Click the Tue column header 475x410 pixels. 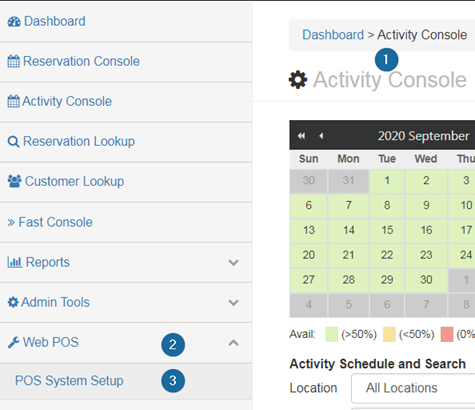point(387,159)
